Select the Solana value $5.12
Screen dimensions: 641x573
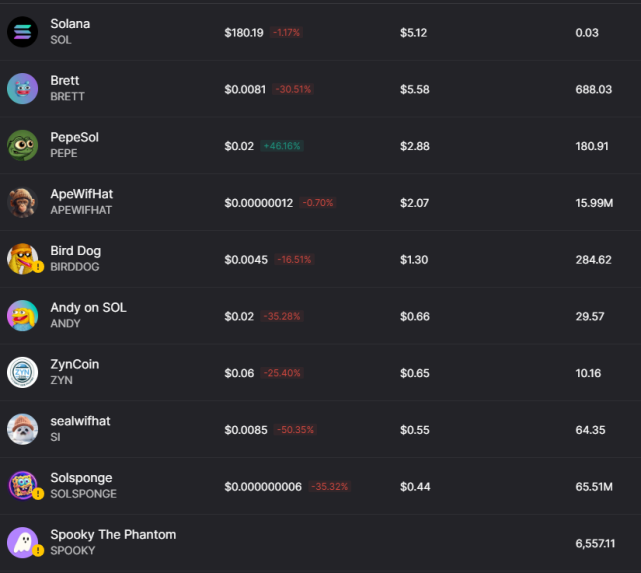(x=414, y=33)
